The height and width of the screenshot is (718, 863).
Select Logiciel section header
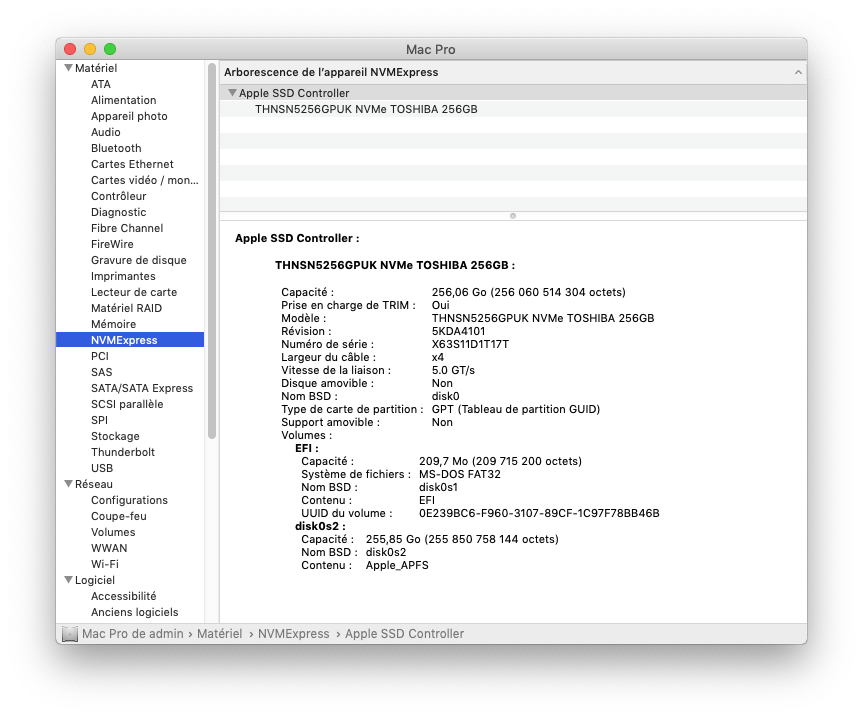point(95,580)
